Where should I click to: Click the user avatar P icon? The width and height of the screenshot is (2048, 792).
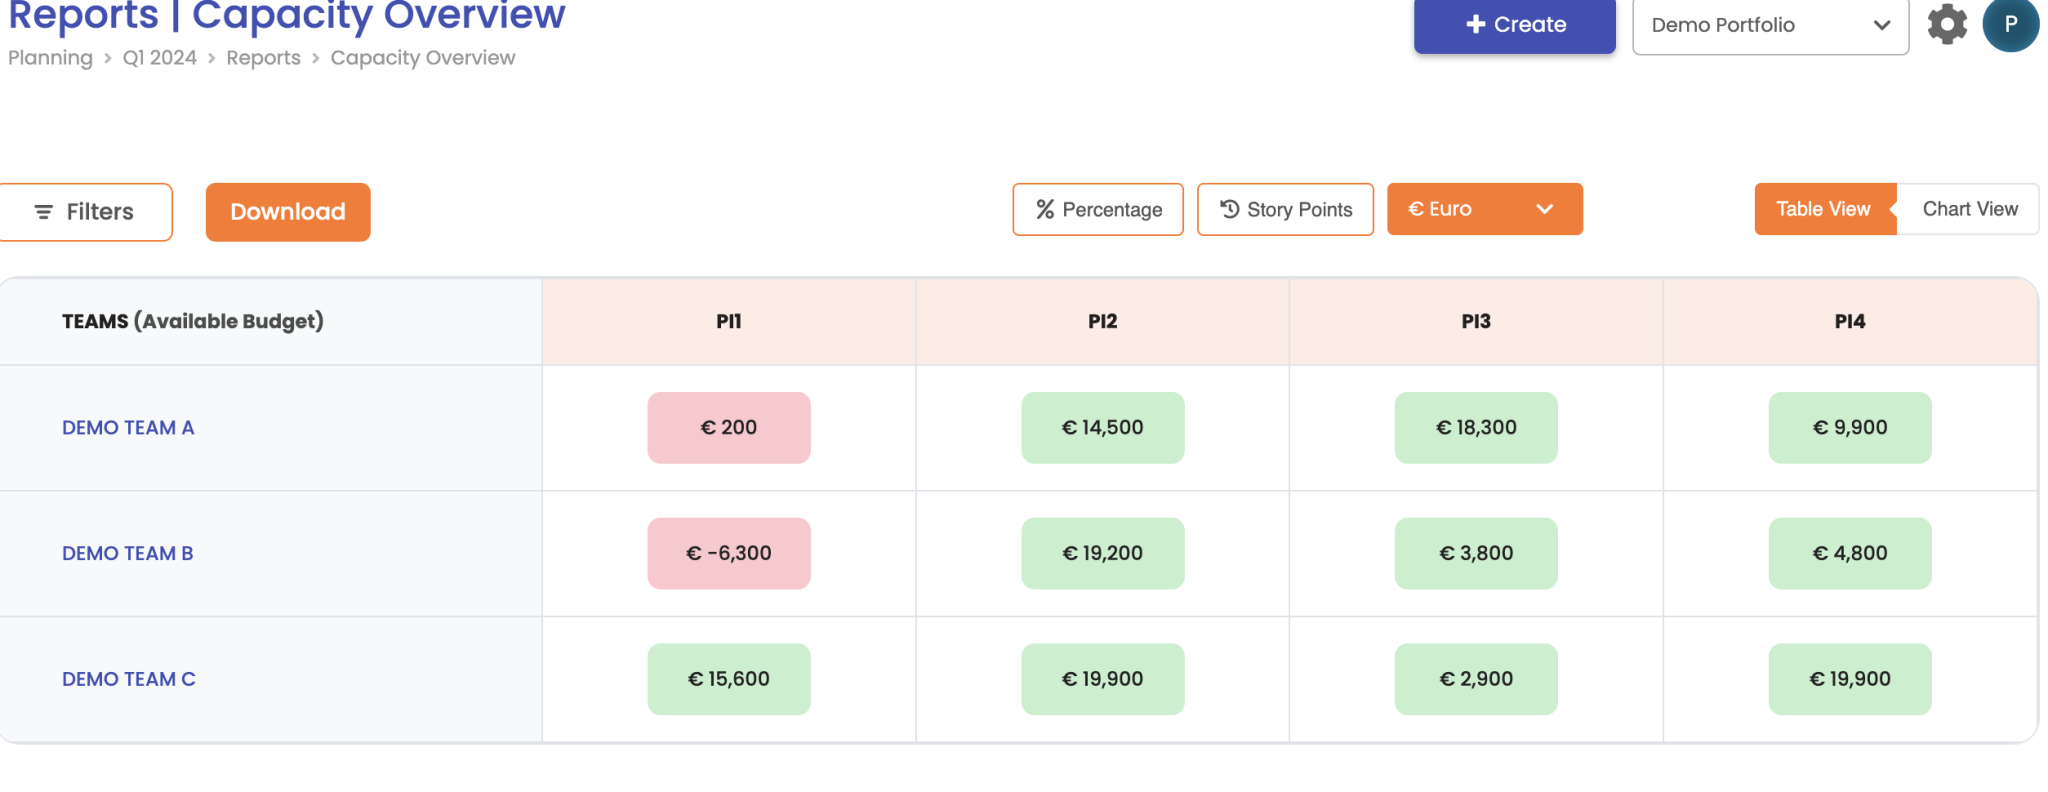point(2010,24)
